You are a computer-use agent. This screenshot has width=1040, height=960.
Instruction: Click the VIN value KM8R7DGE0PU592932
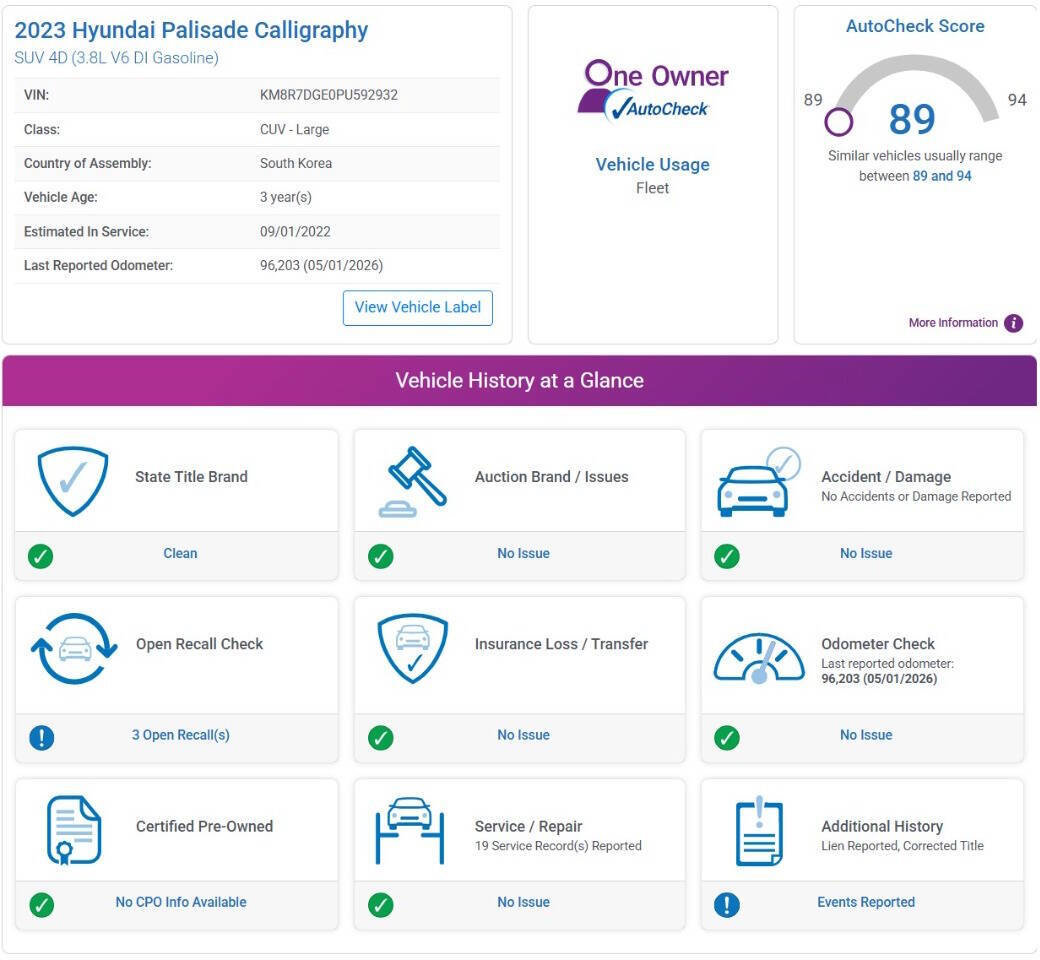pyautogui.click(x=329, y=95)
